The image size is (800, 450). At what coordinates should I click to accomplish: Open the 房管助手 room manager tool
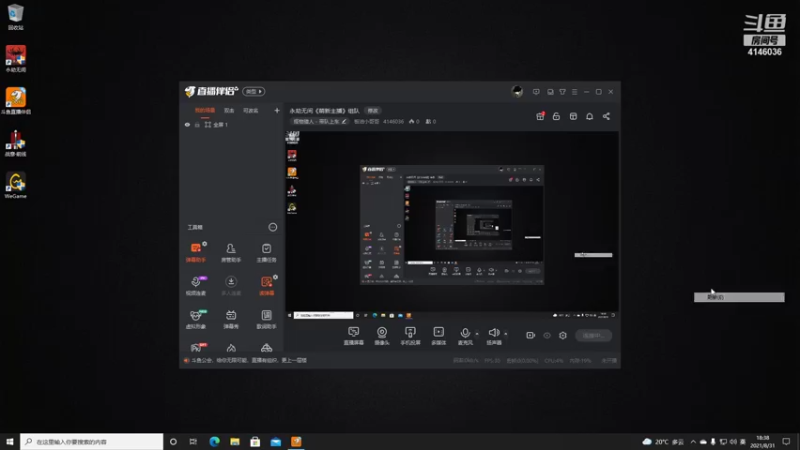coord(231,252)
